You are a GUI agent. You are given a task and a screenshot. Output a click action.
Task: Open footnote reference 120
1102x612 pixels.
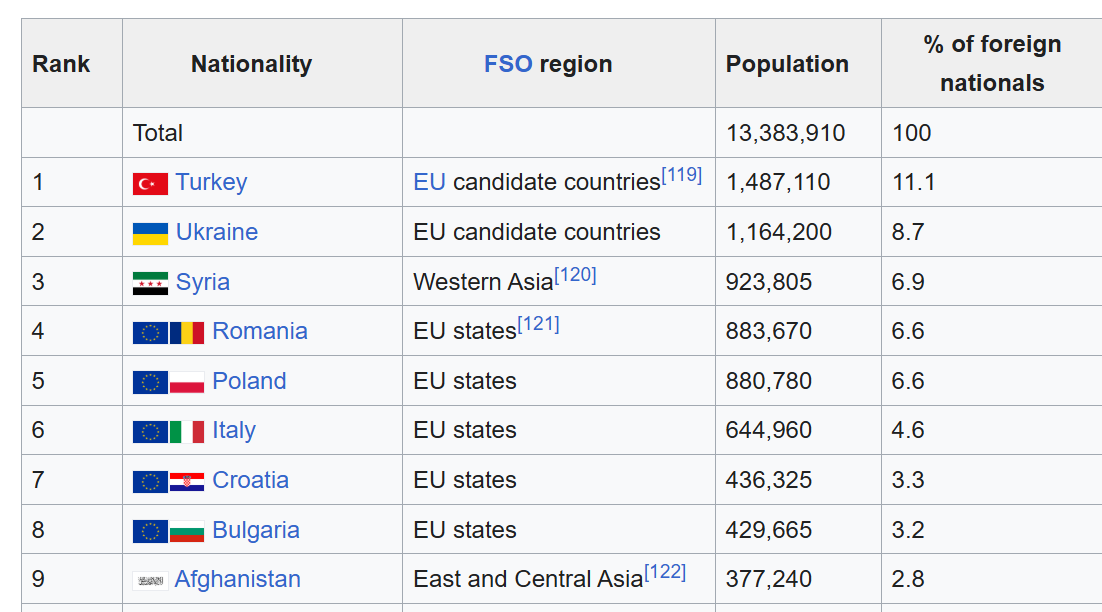[x=575, y=275]
